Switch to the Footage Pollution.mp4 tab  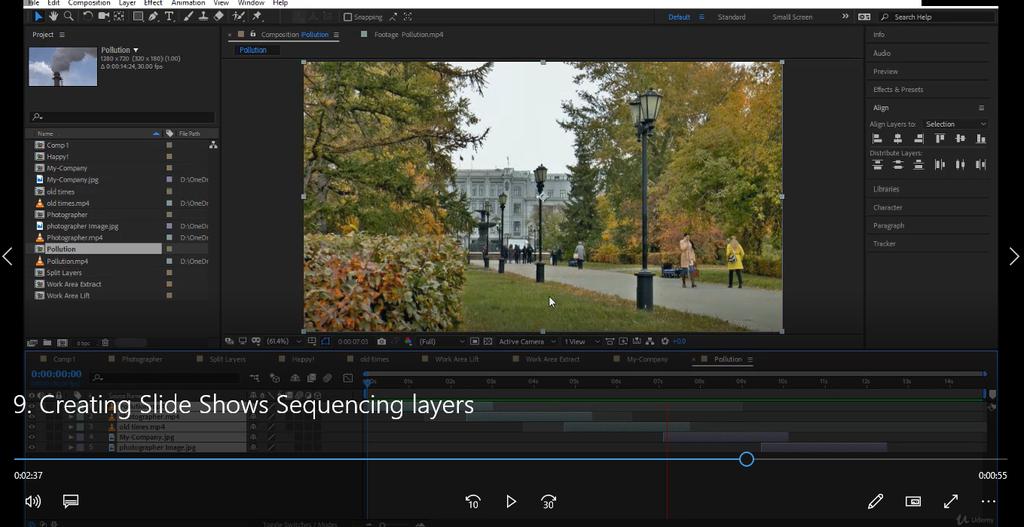coord(408,35)
